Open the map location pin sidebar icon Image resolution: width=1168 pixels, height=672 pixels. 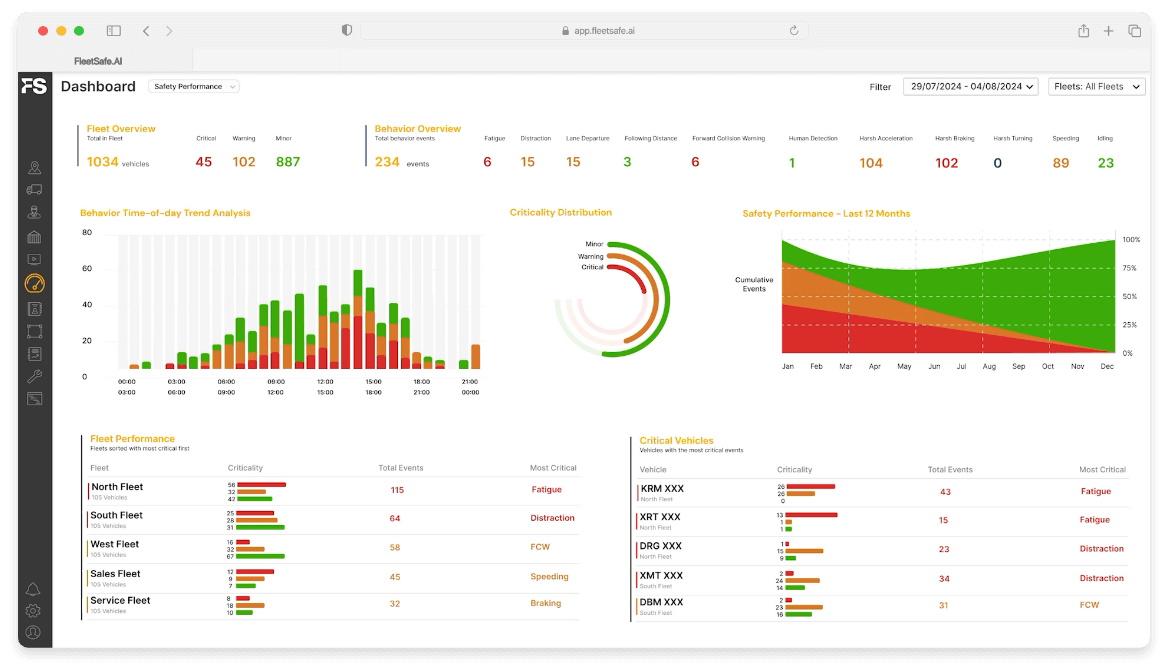[x=35, y=168]
